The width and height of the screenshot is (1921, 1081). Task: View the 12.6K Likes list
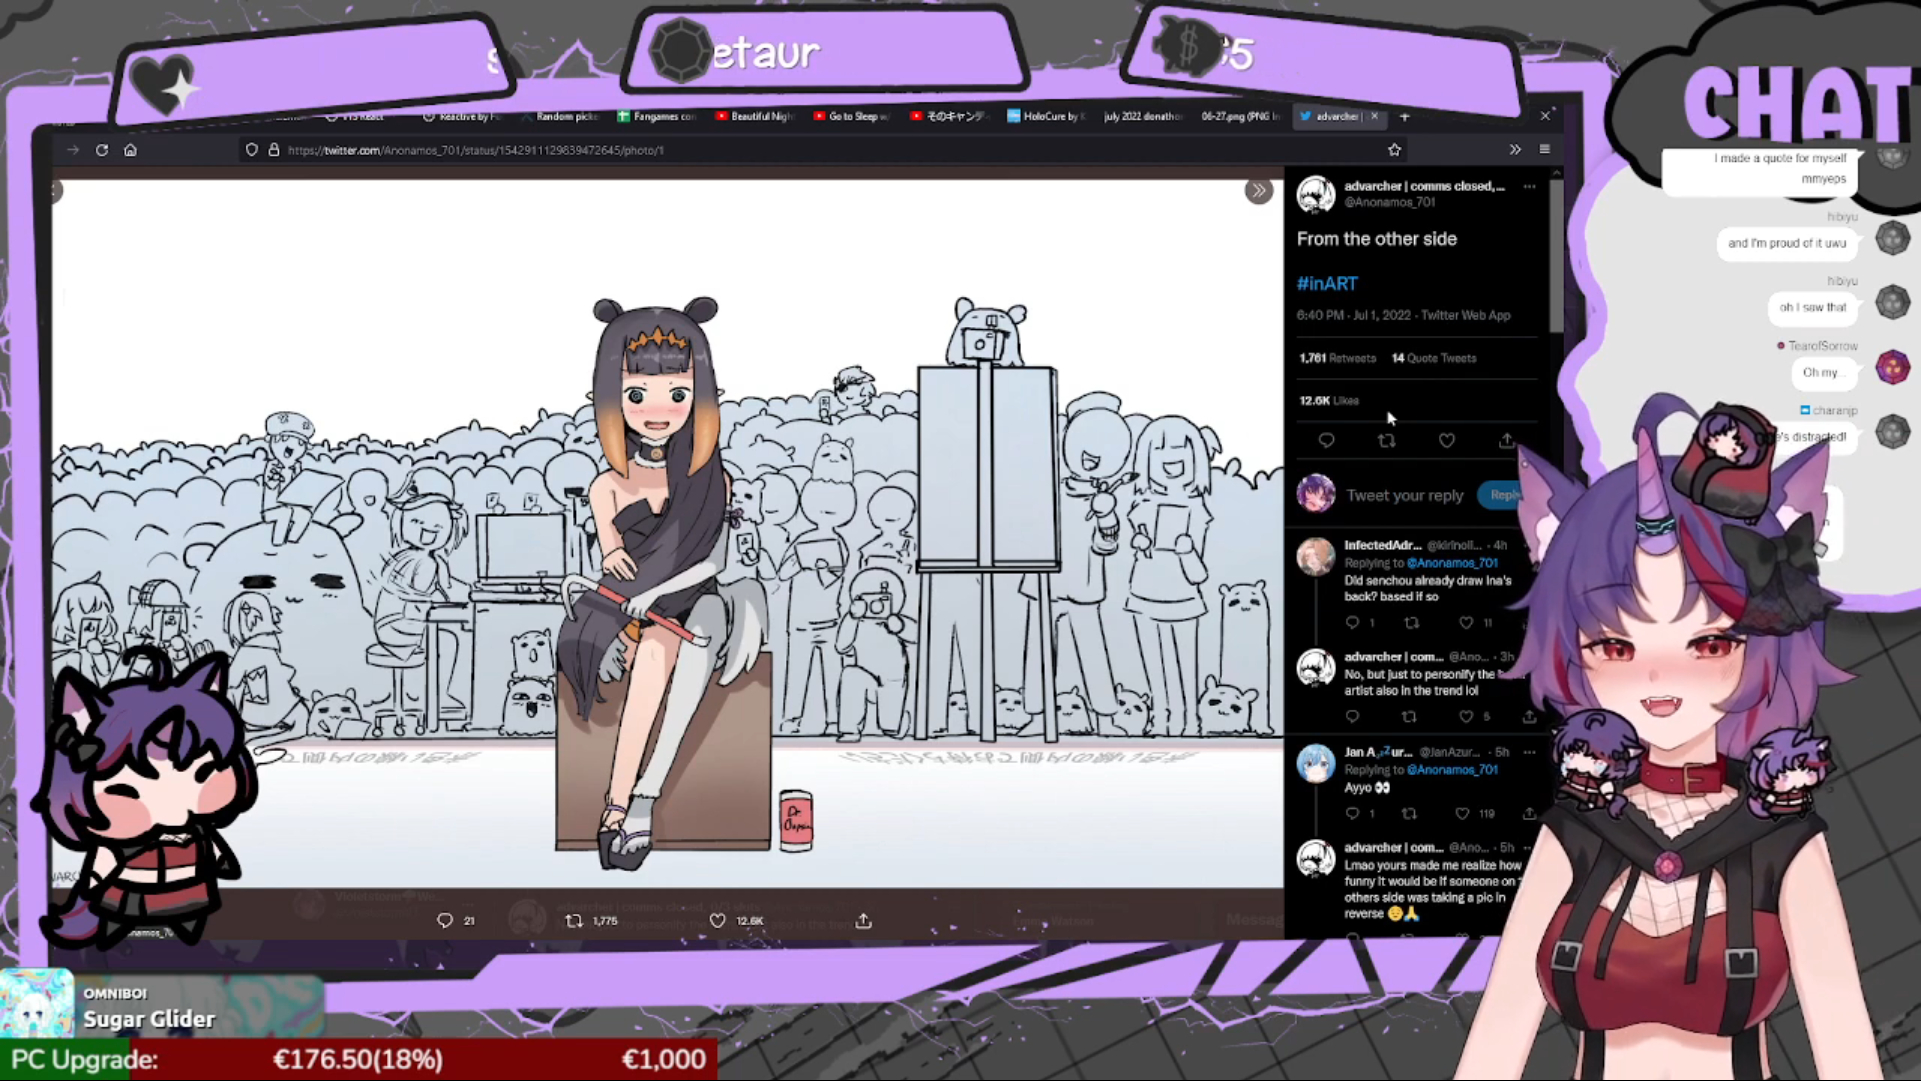[1329, 401]
